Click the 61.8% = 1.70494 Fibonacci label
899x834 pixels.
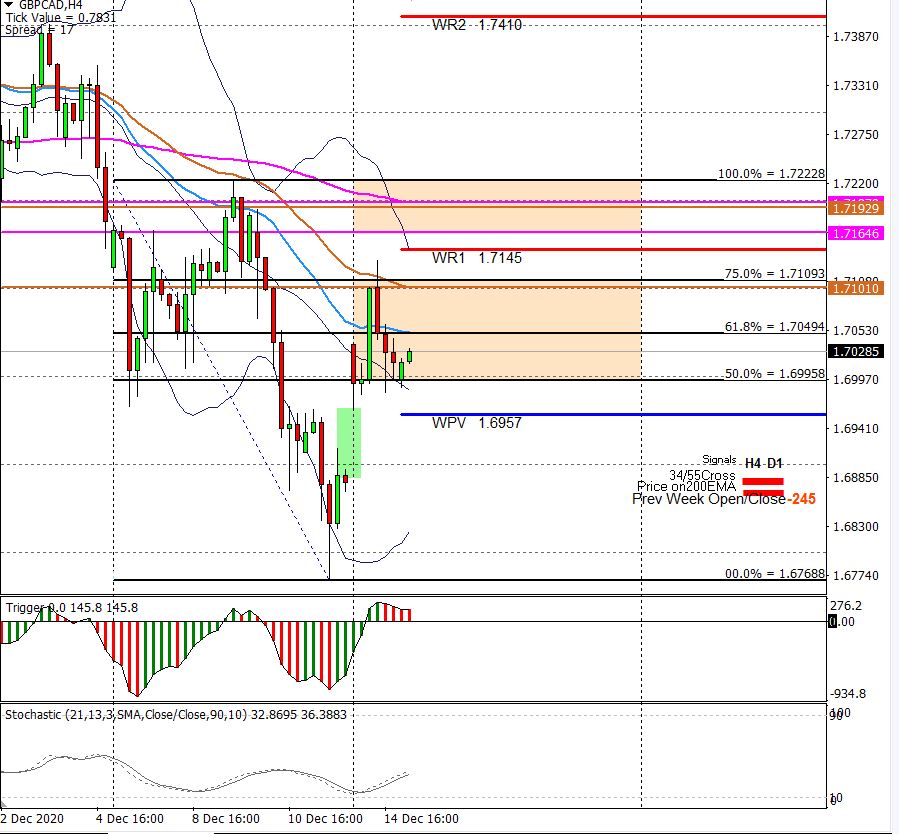coord(774,327)
